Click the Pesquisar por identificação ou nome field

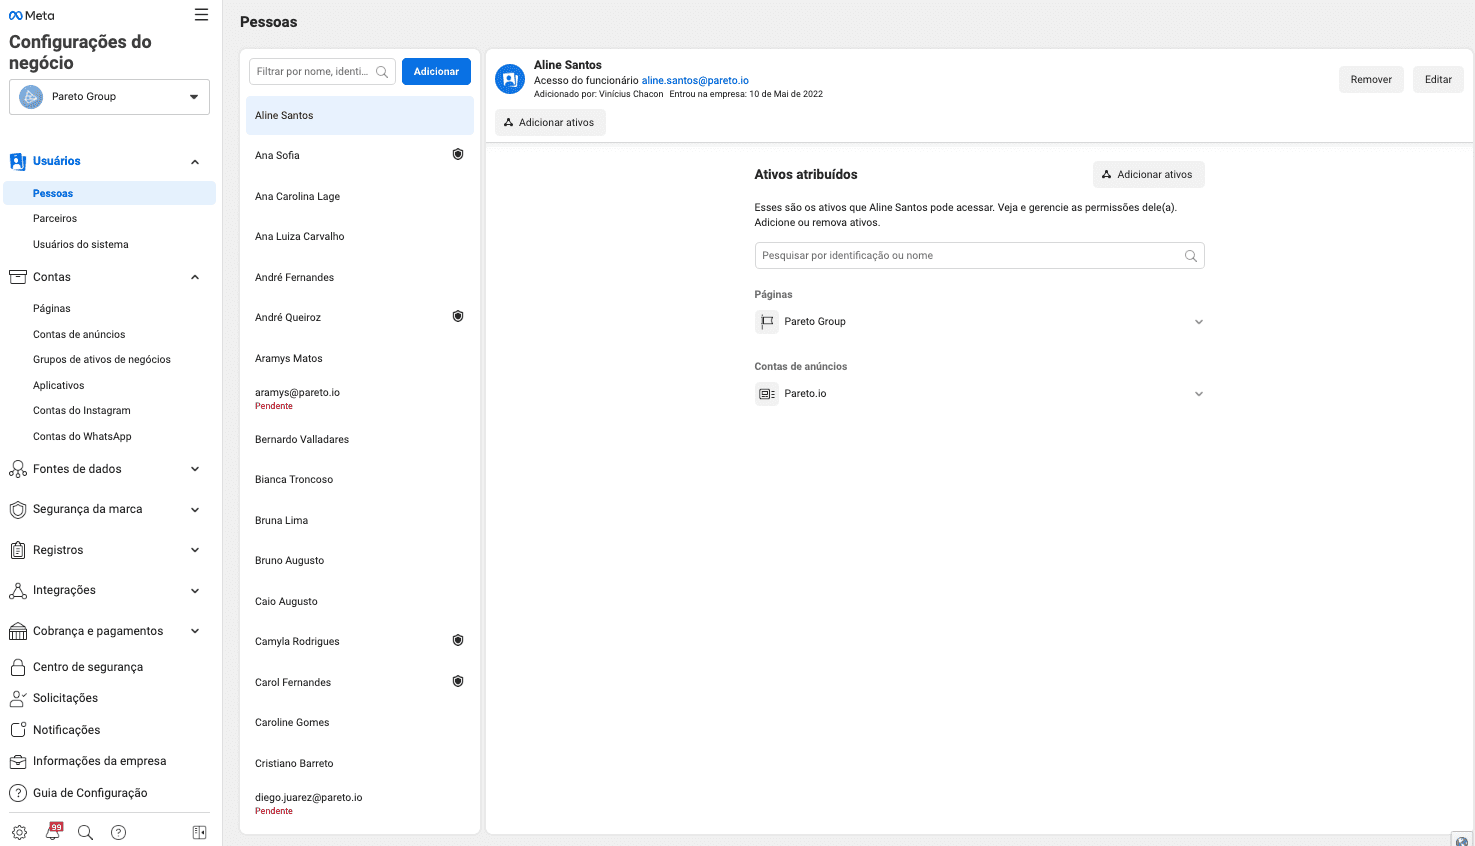(970, 256)
